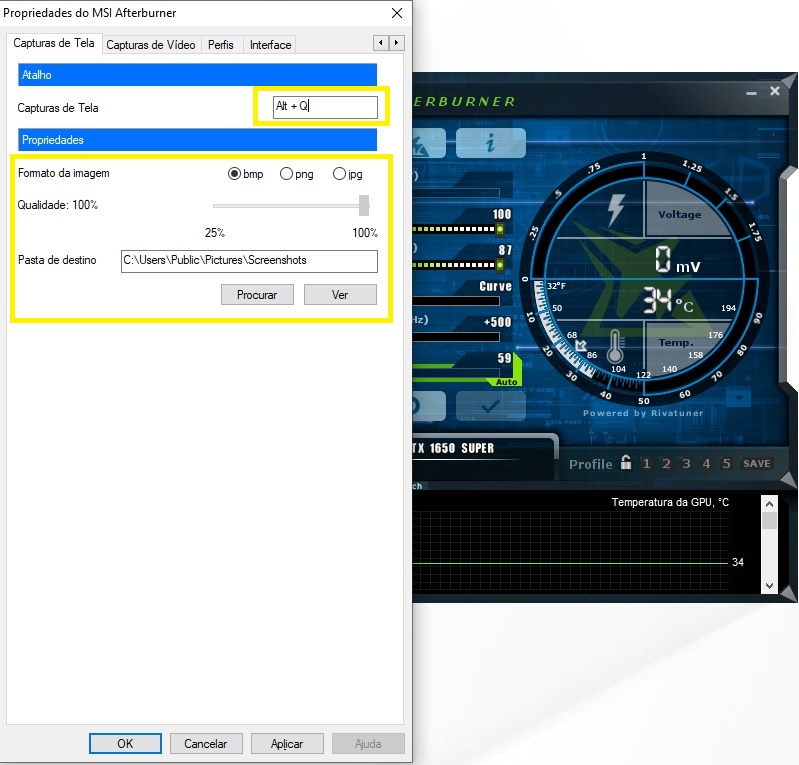Click the Voltage gauge panel

coord(680,215)
